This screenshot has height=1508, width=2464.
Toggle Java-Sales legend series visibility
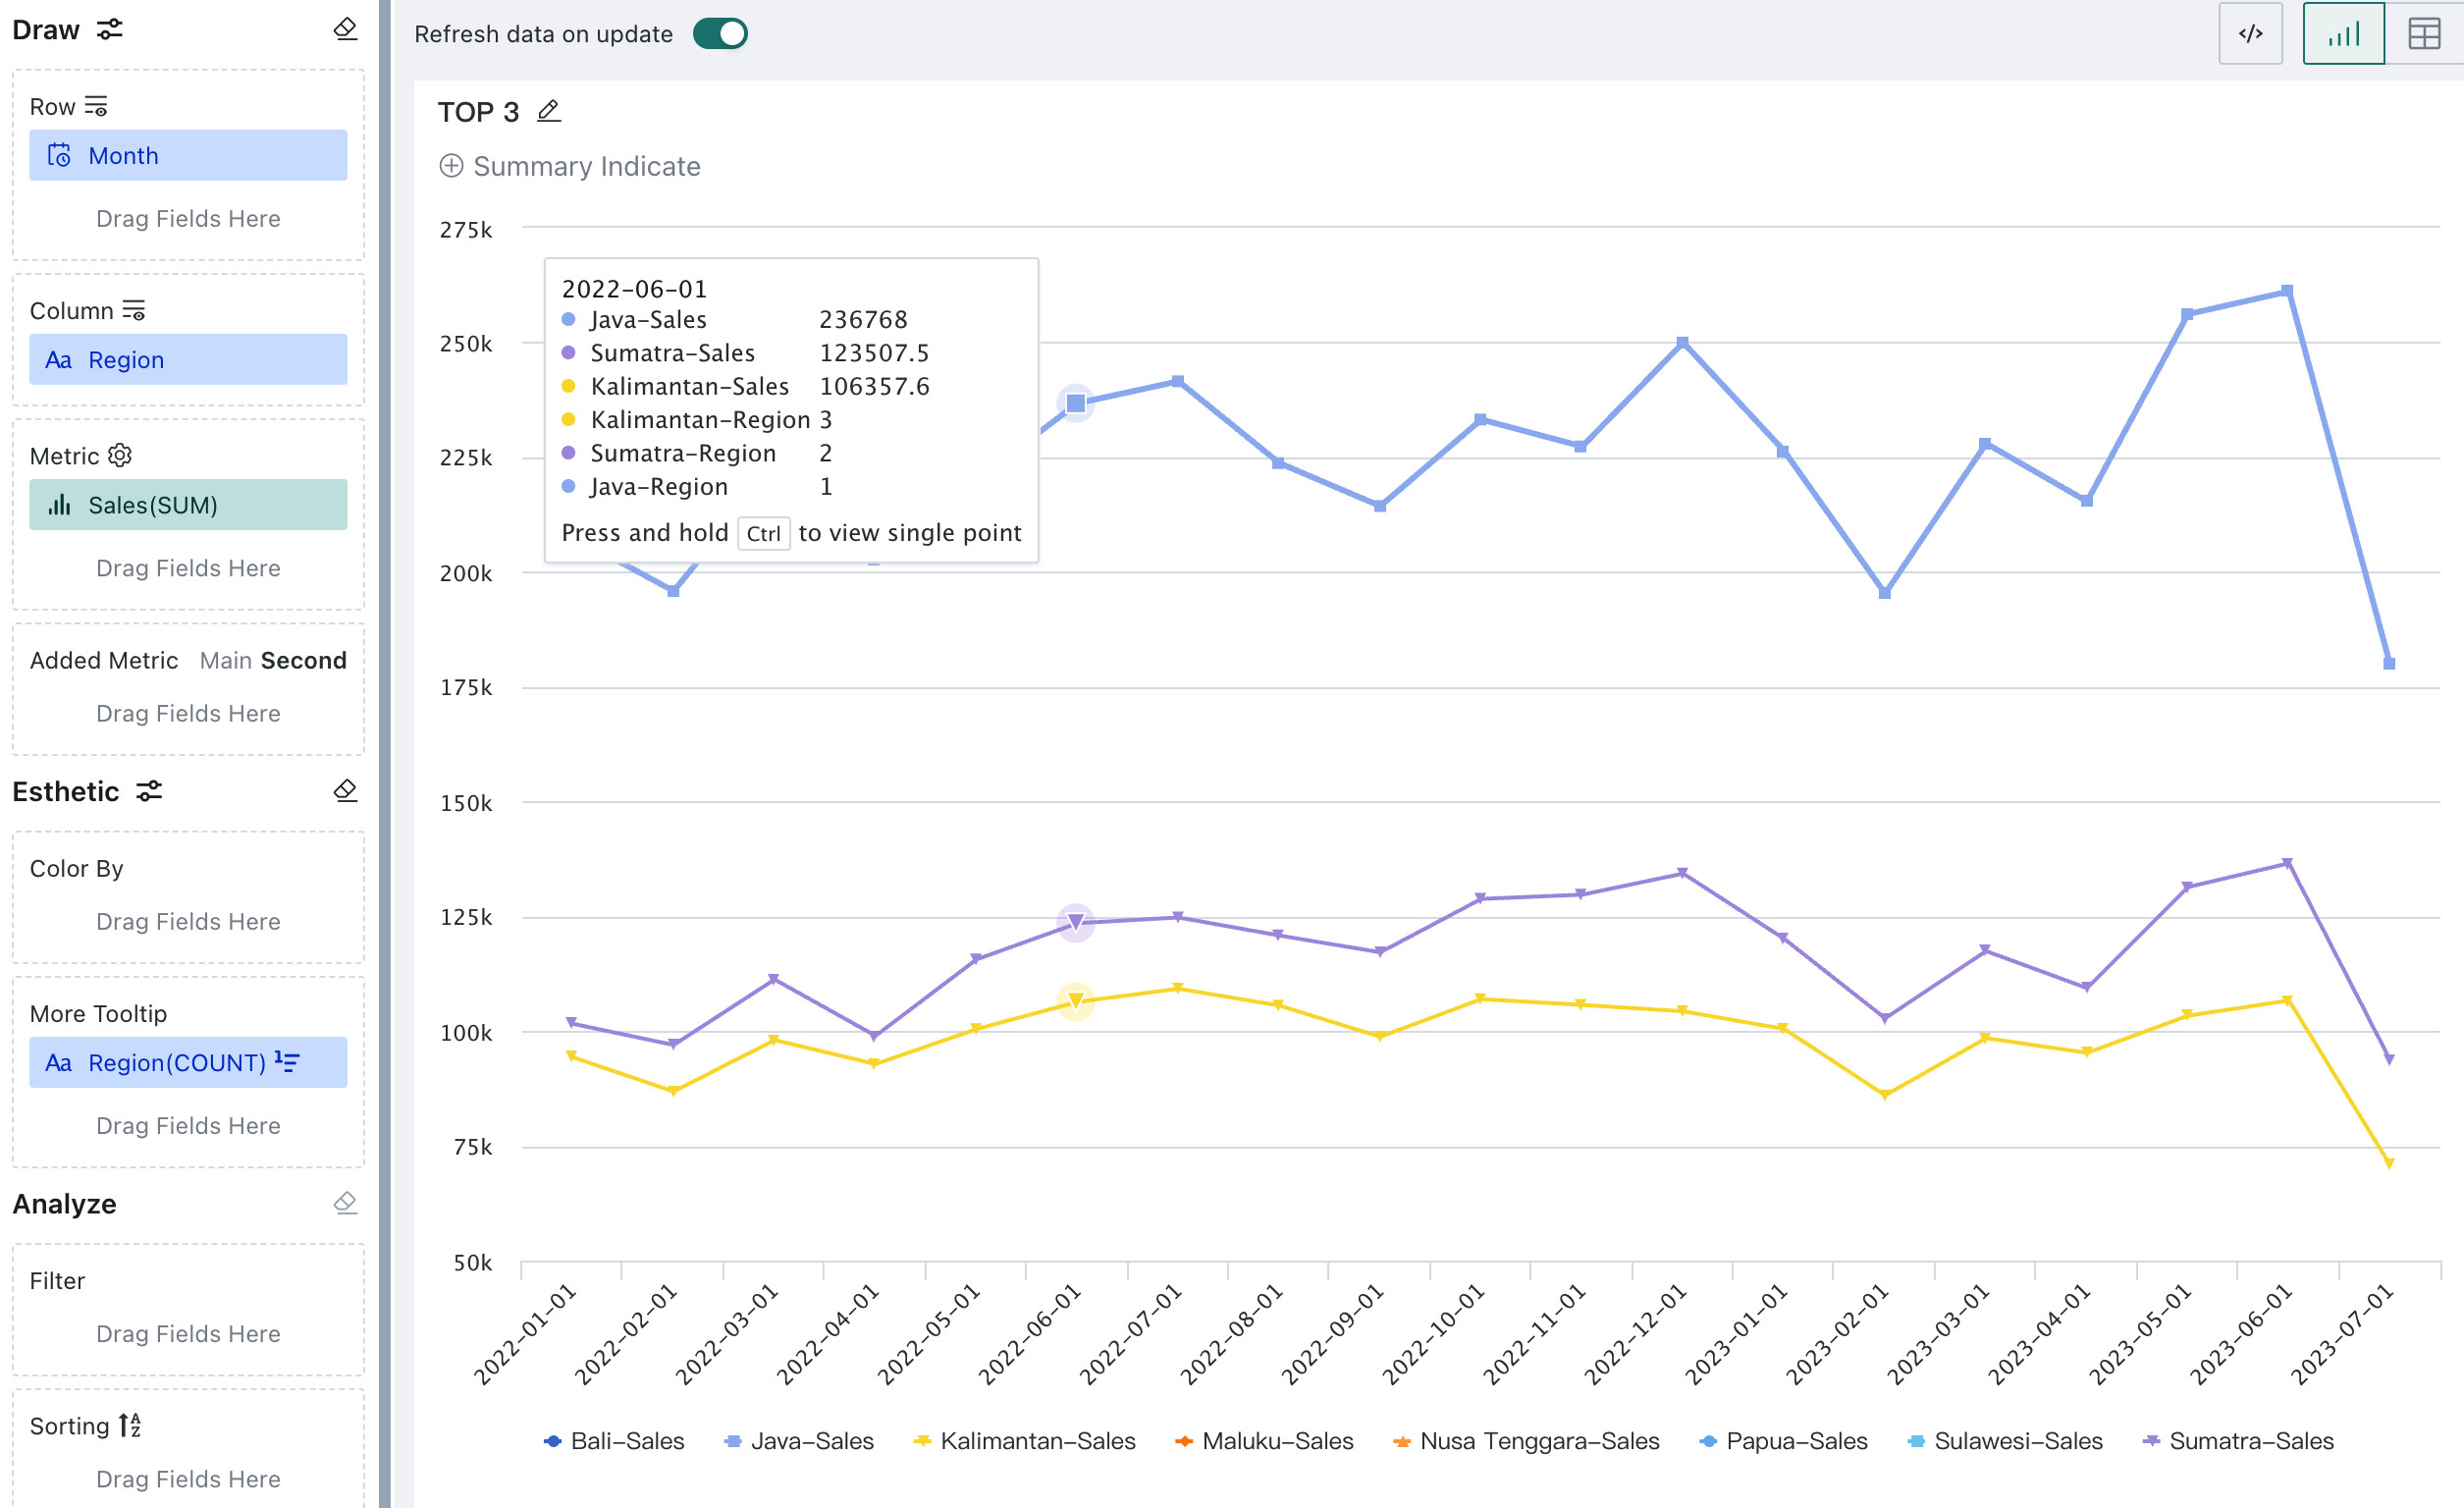(798, 1441)
